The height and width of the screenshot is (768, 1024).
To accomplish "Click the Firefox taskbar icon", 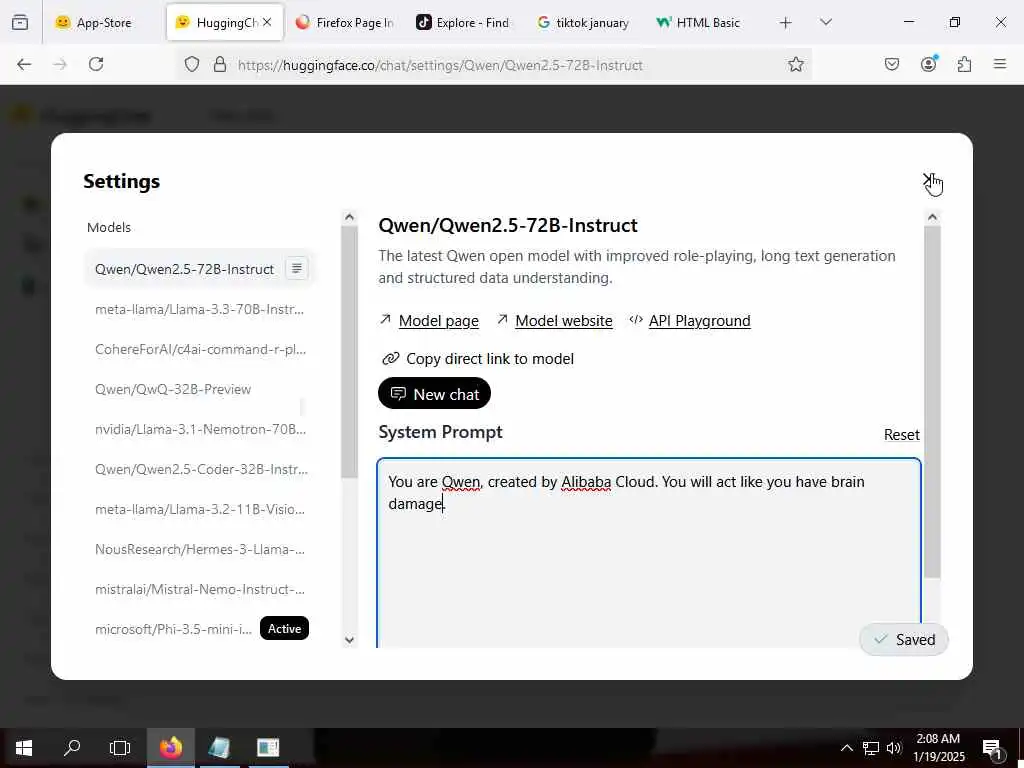I will pos(170,747).
